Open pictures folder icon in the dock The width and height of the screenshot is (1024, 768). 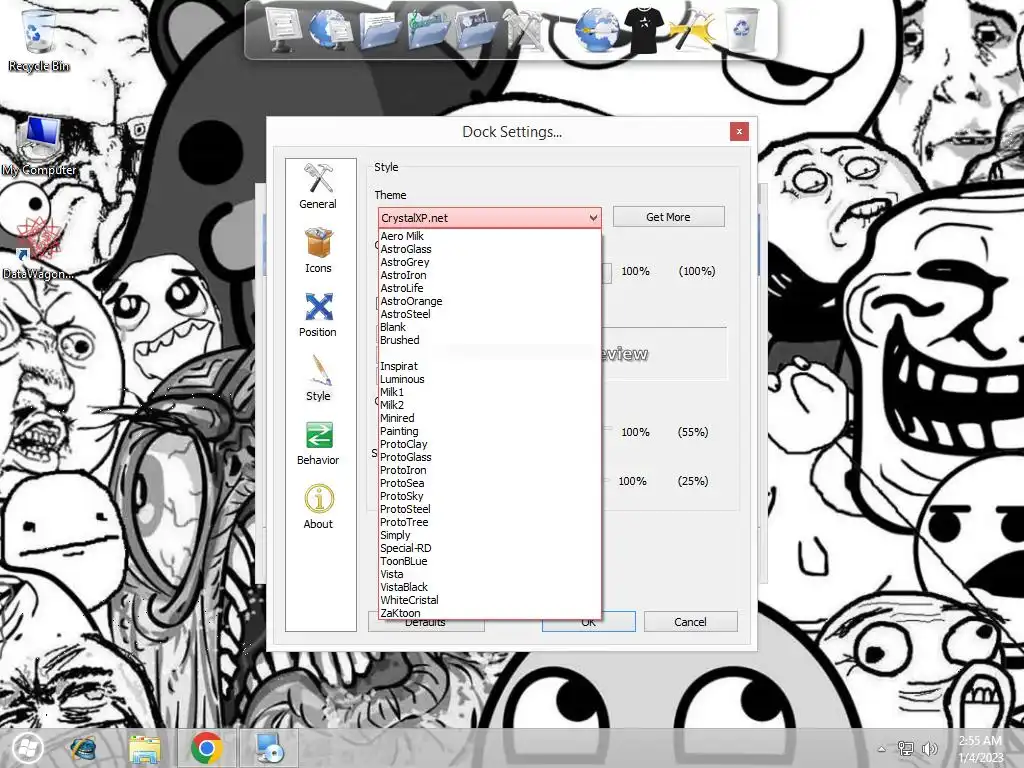(475, 29)
